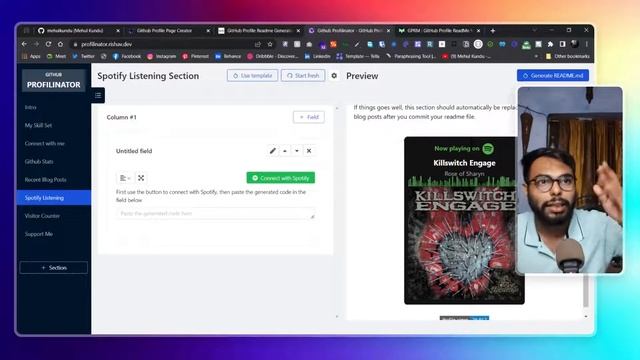The width and height of the screenshot is (640, 360).
Task: Switch to the mehulkundu GitHub tab
Action: tap(75, 31)
